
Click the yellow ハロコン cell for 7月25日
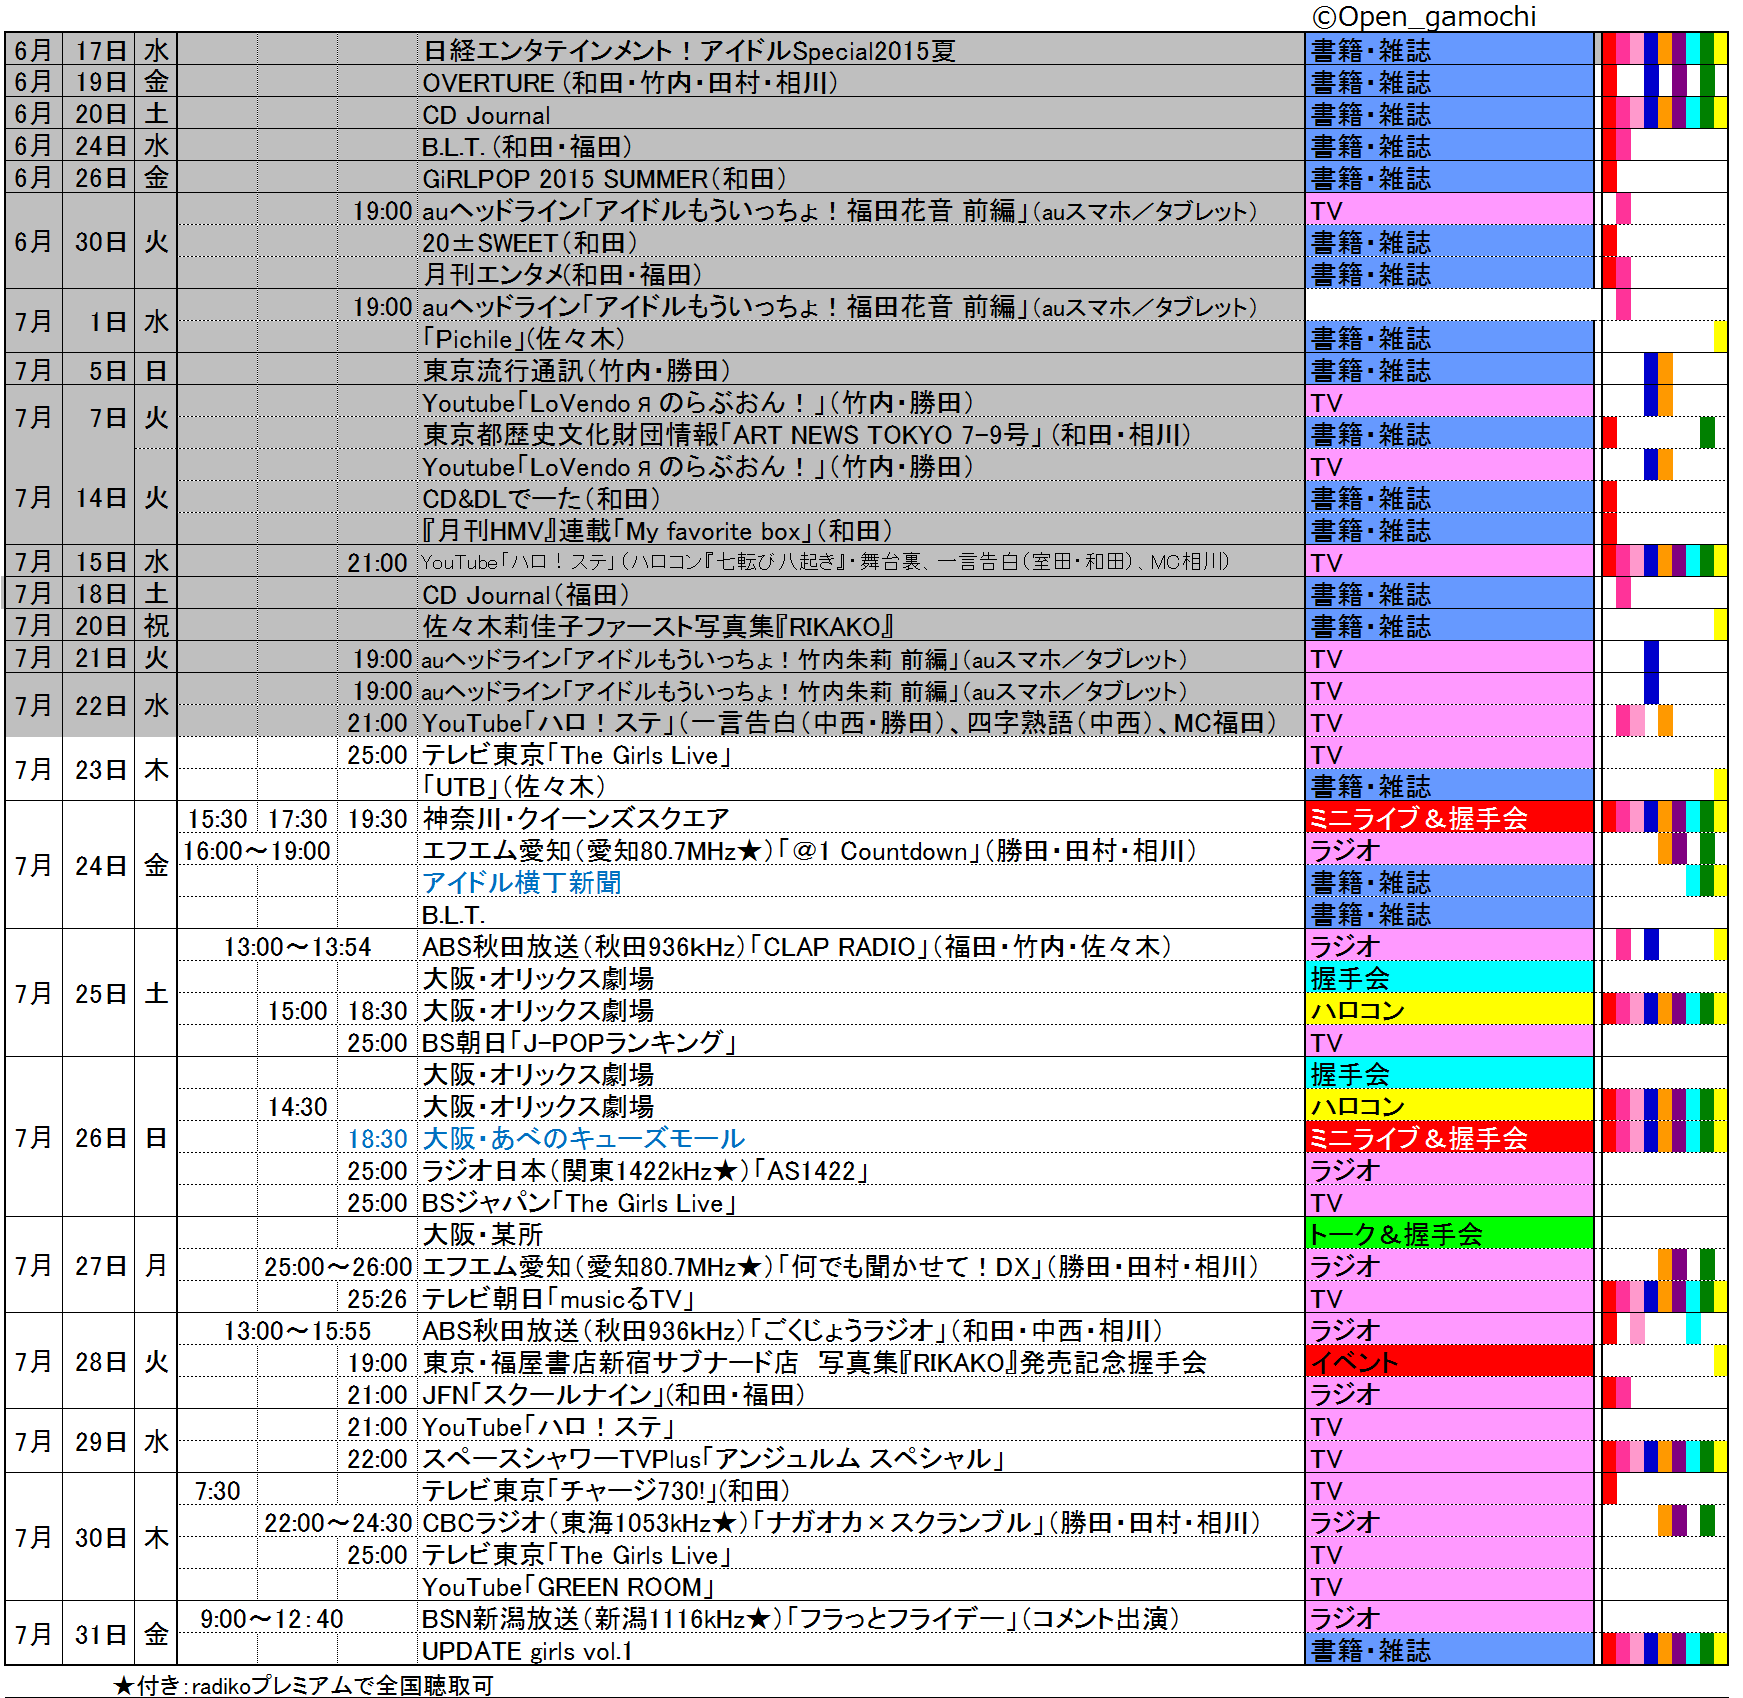click(1450, 1010)
